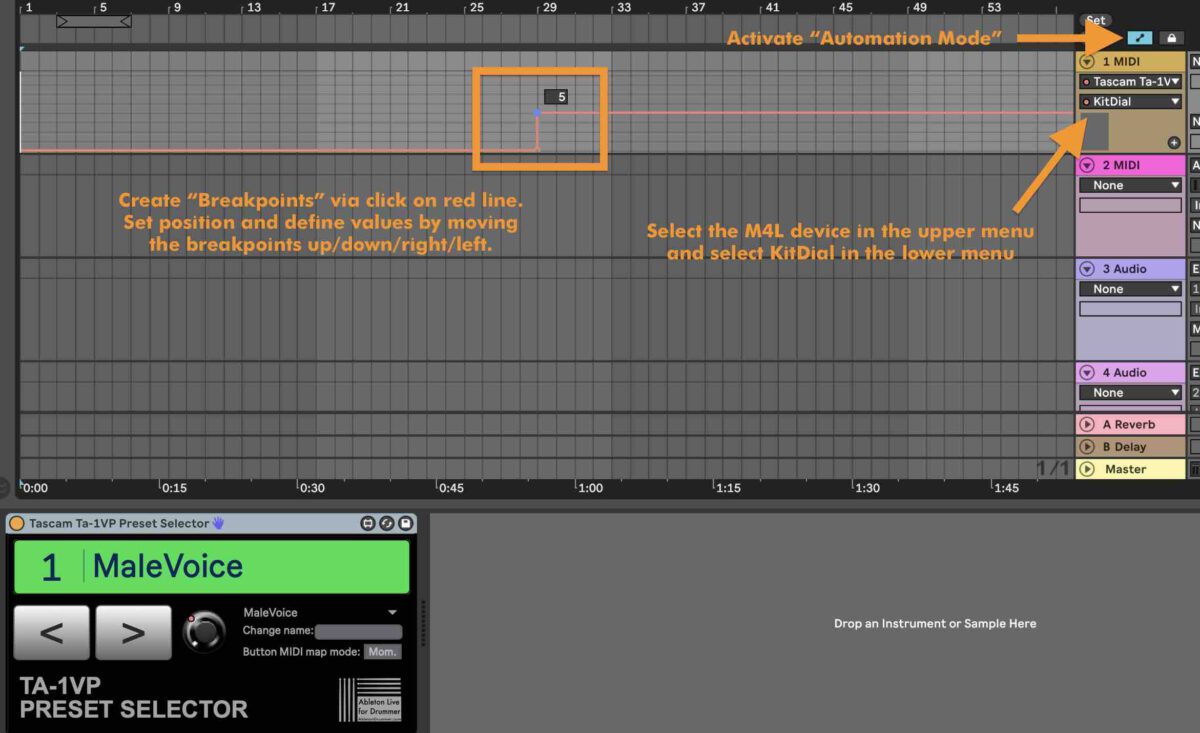
Task: Fold track 3 Audio
Action: point(1088,269)
